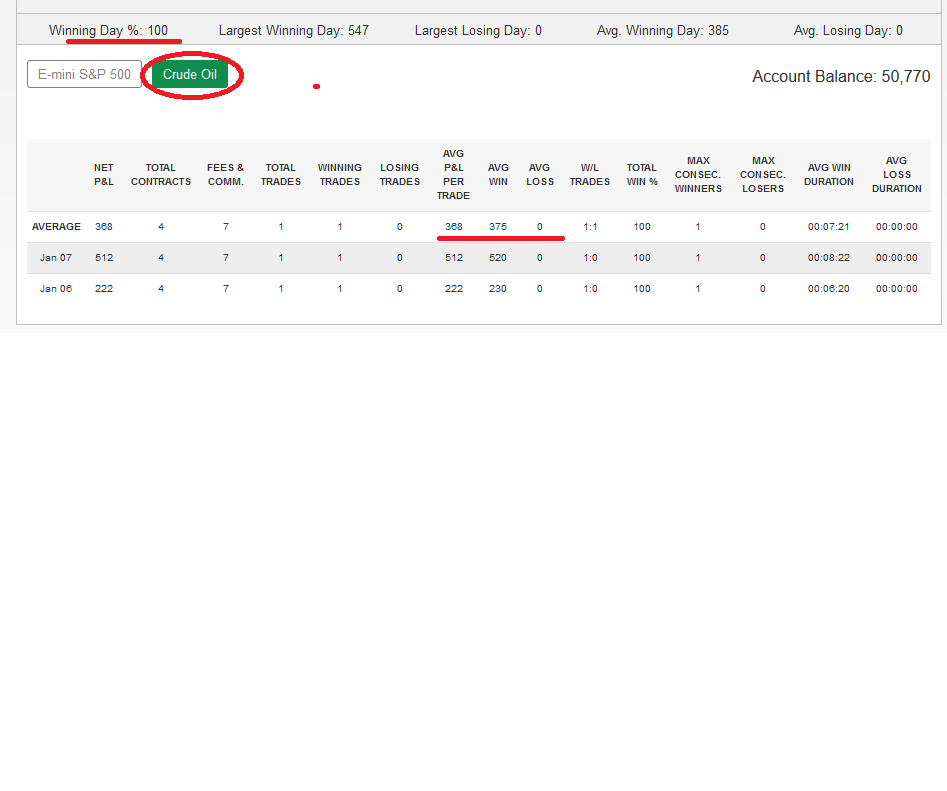Click Avg P&L per trade 222 for Jan 06
The height and width of the screenshot is (791, 947).
point(454,289)
